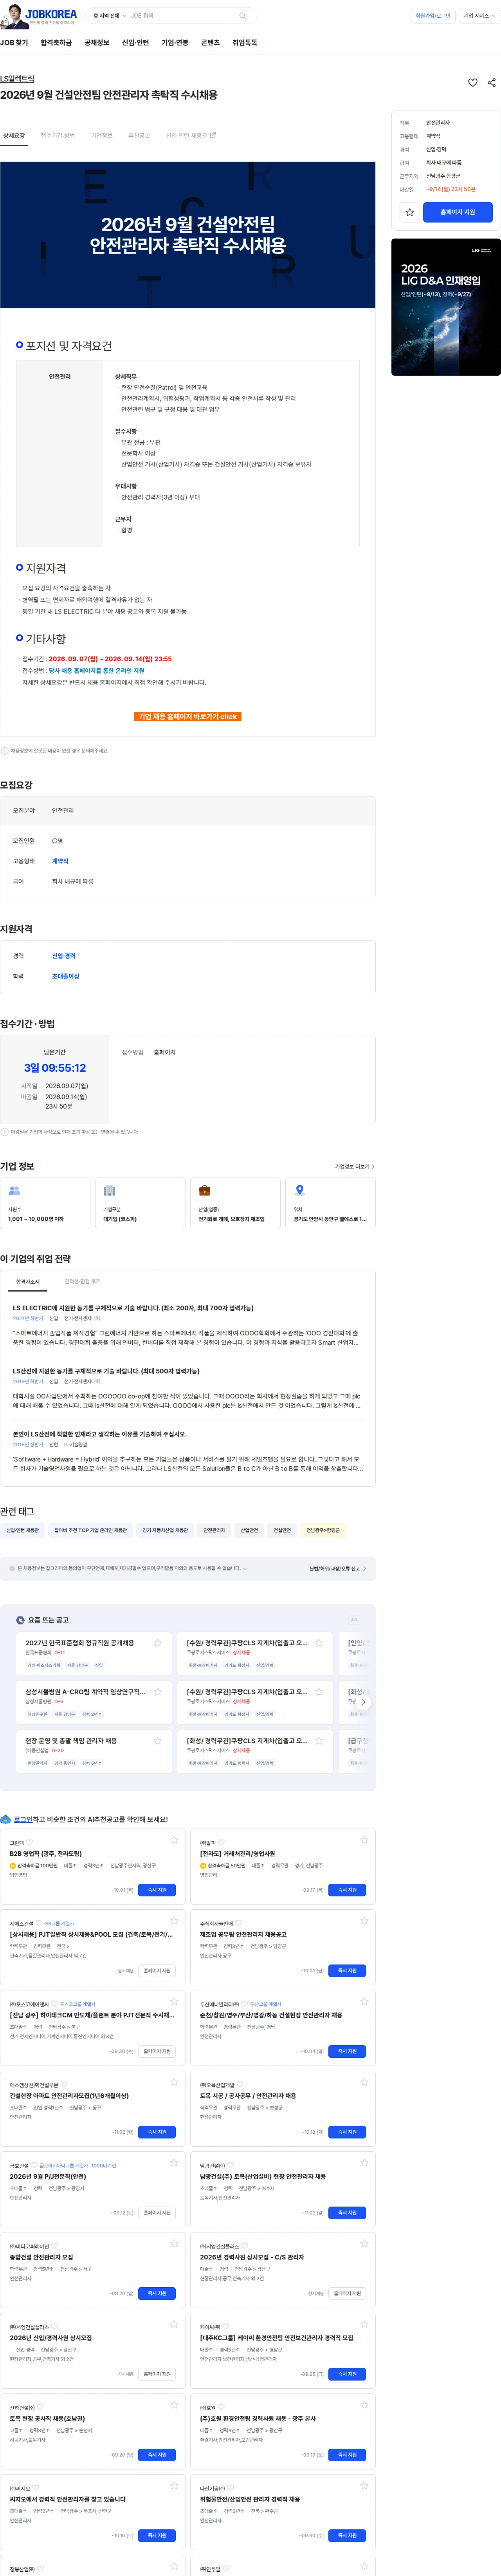Open the 공채정보 menu
Screen dimensions: 501x2576
[97, 43]
